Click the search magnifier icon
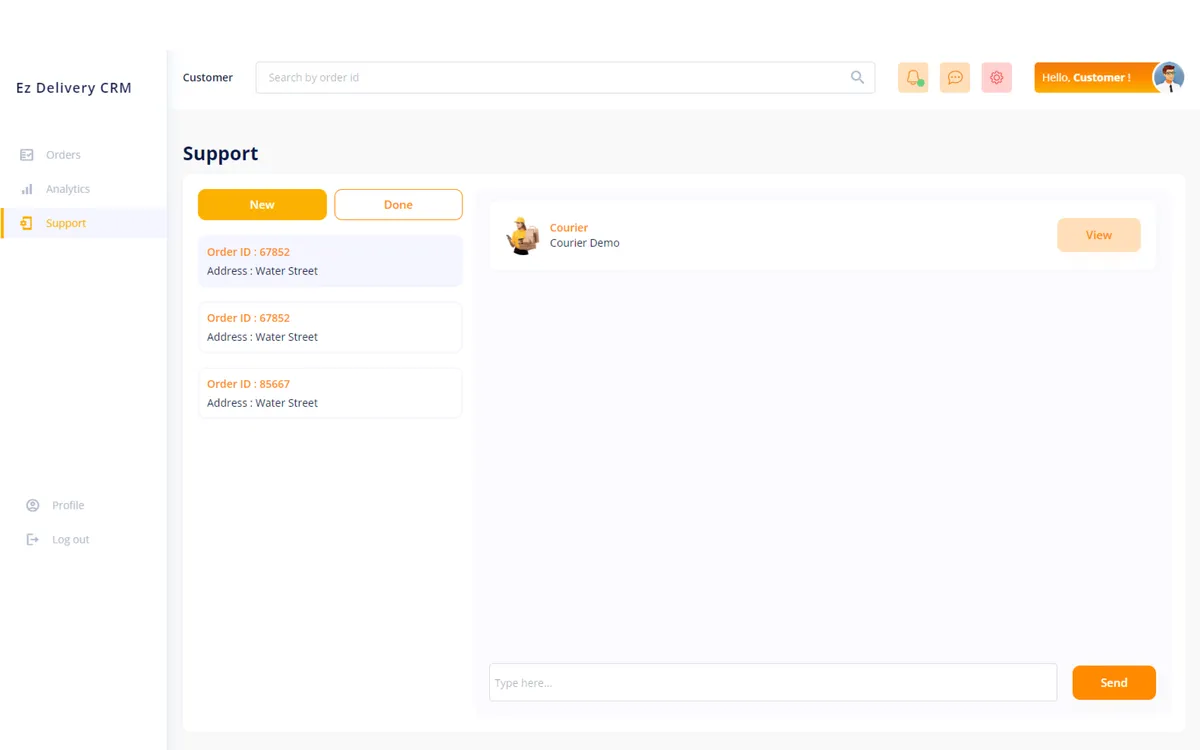The width and height of the screenshot is (1200, 750). 857,77
